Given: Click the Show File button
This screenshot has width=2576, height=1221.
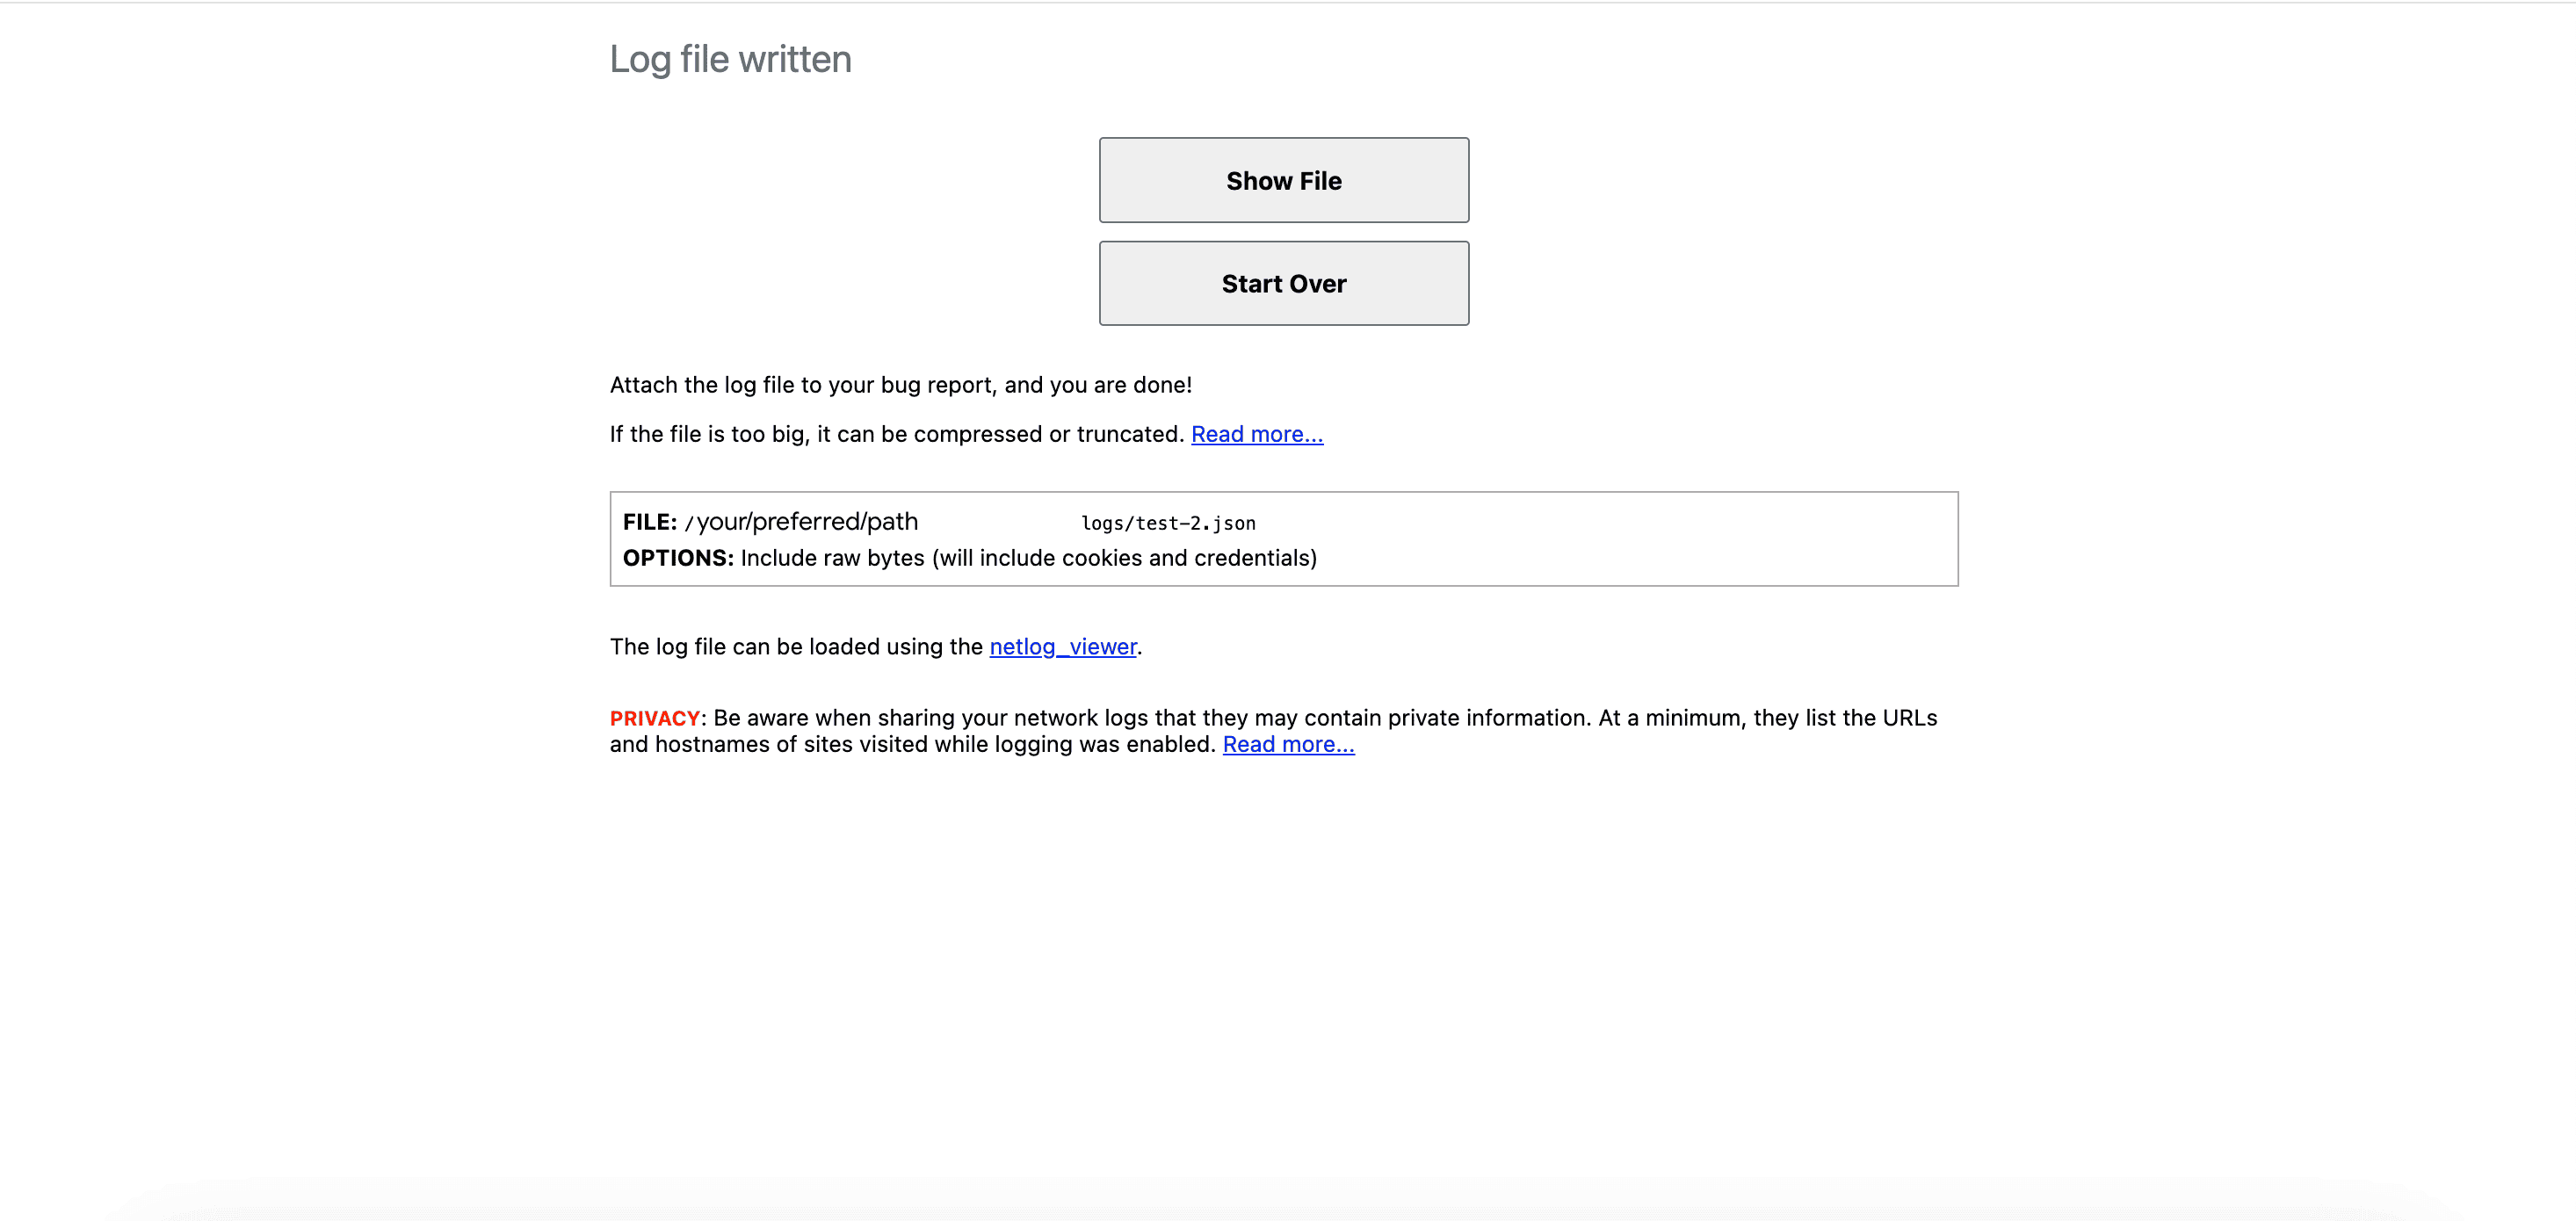Looking at the screenshot, I should click(x=1284, y=180).
